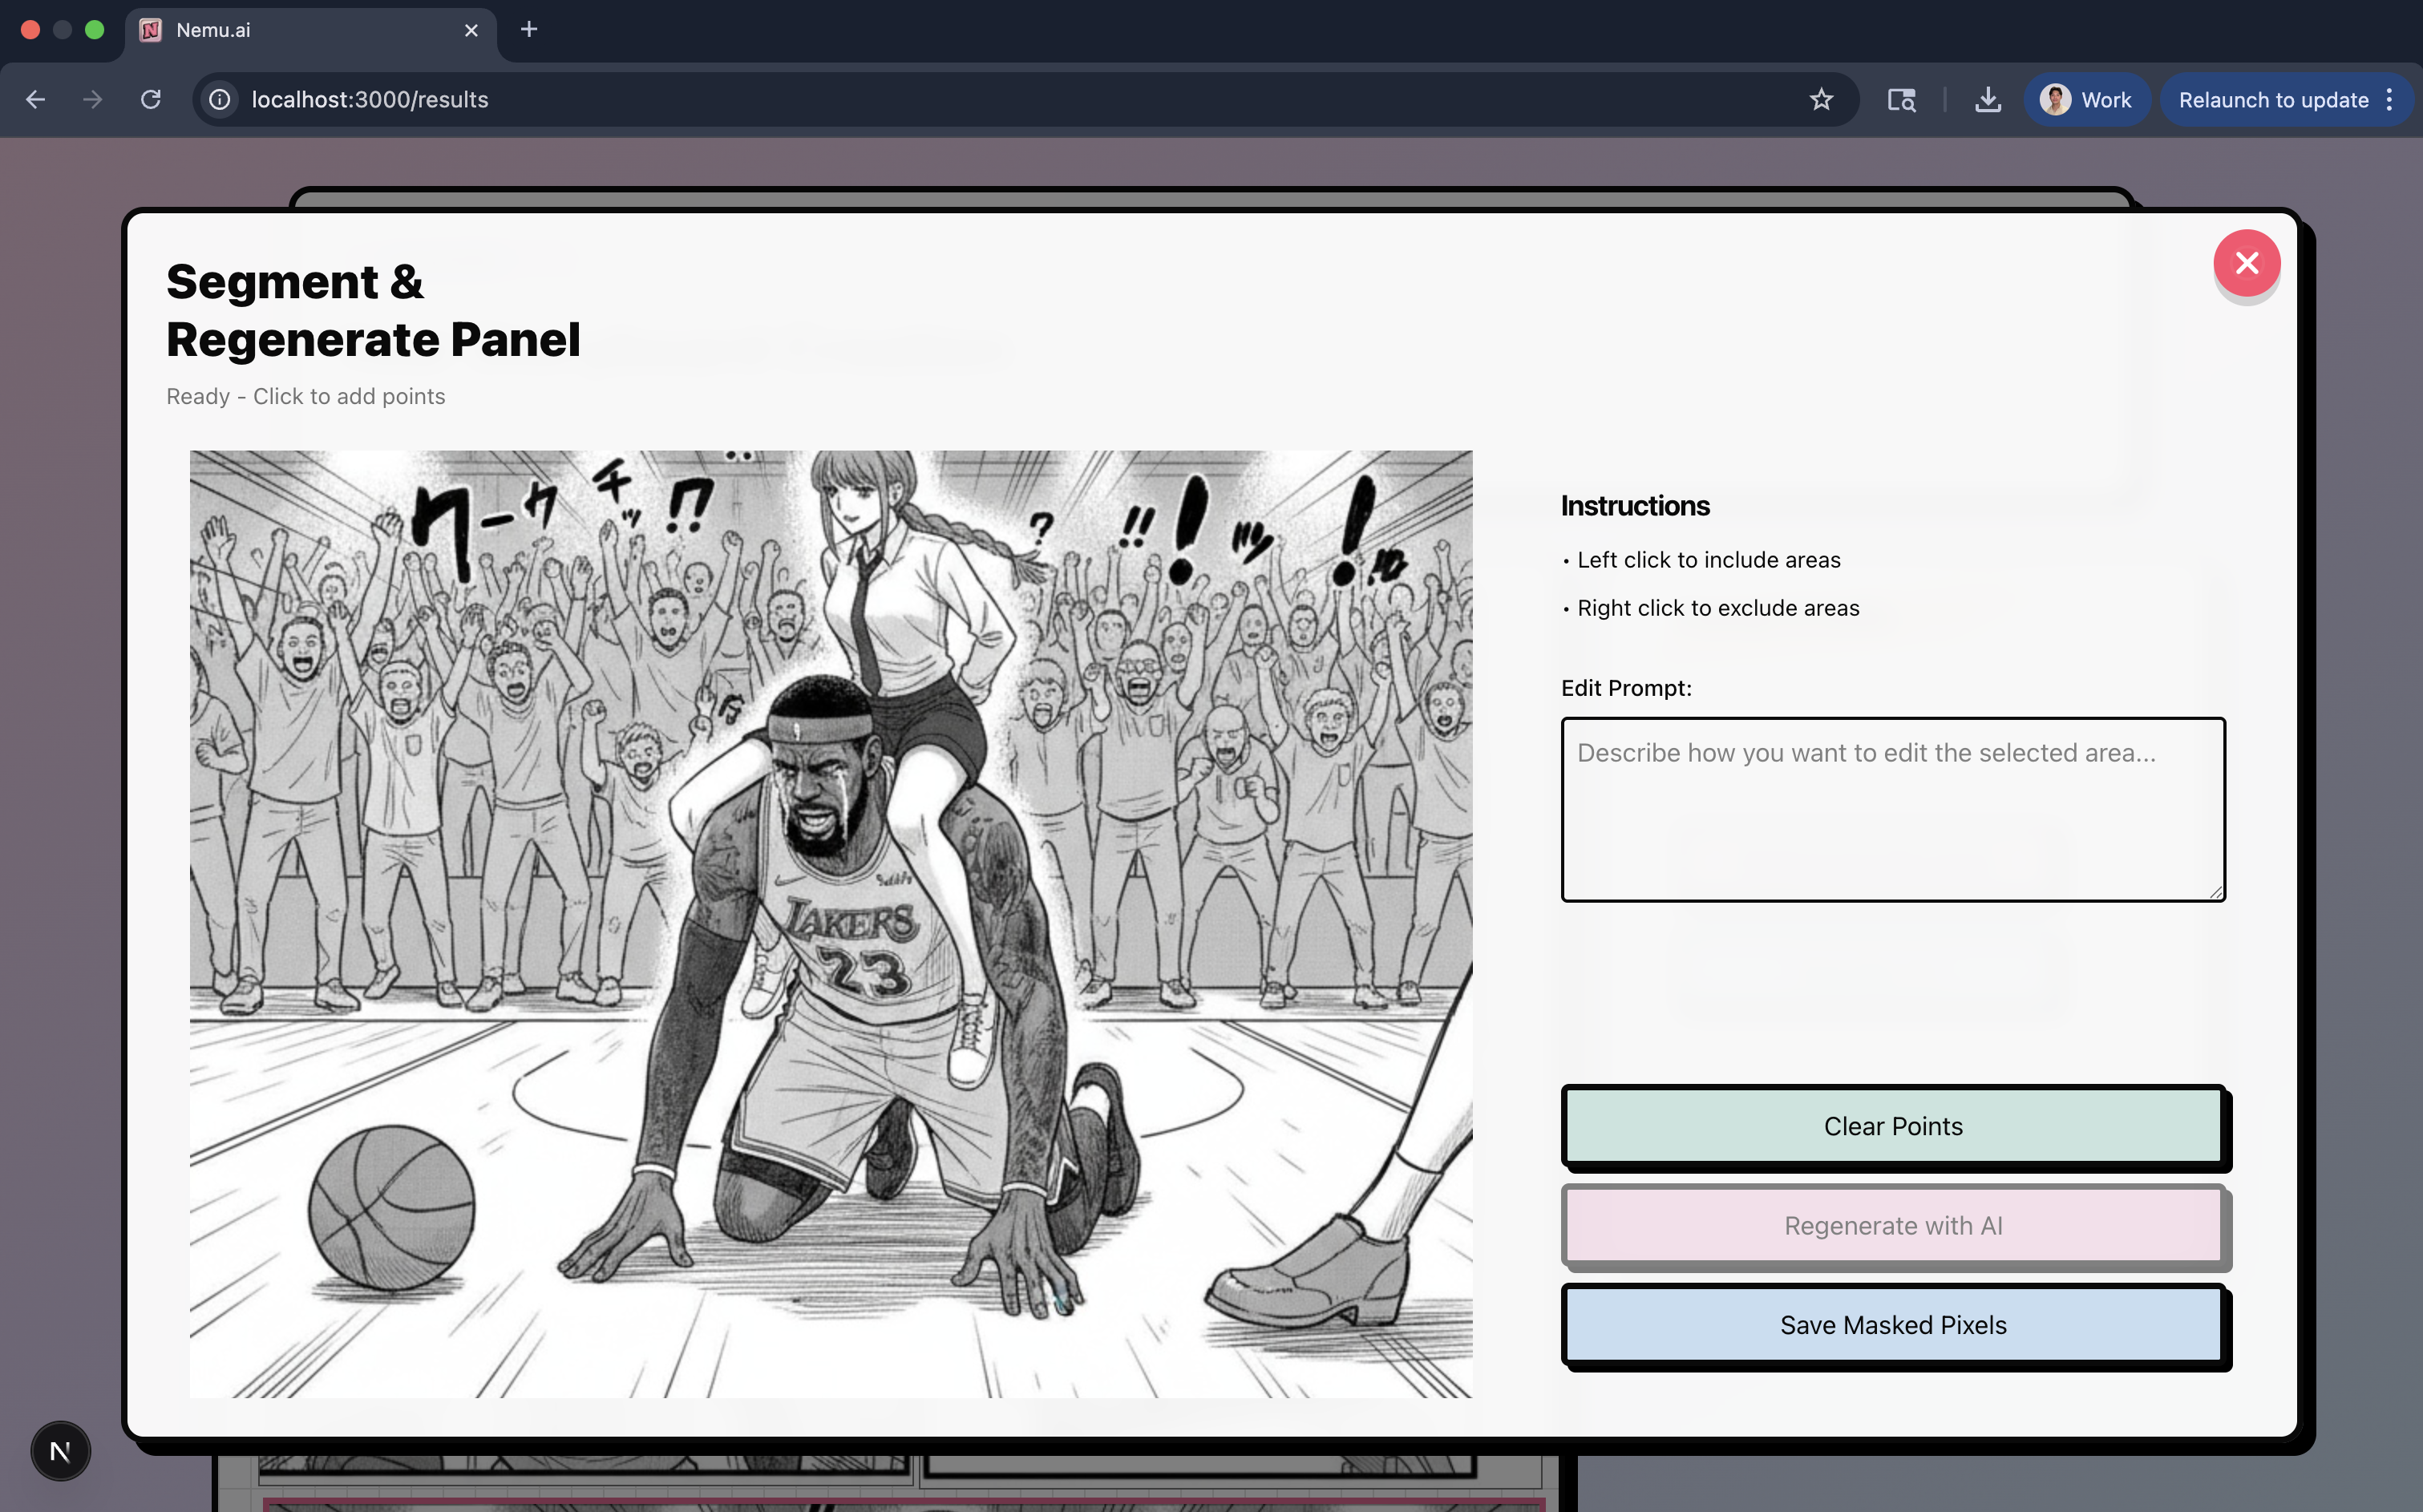
Task: Click the address bar URL localhost:3000/results
Action: tap(370, 100)
